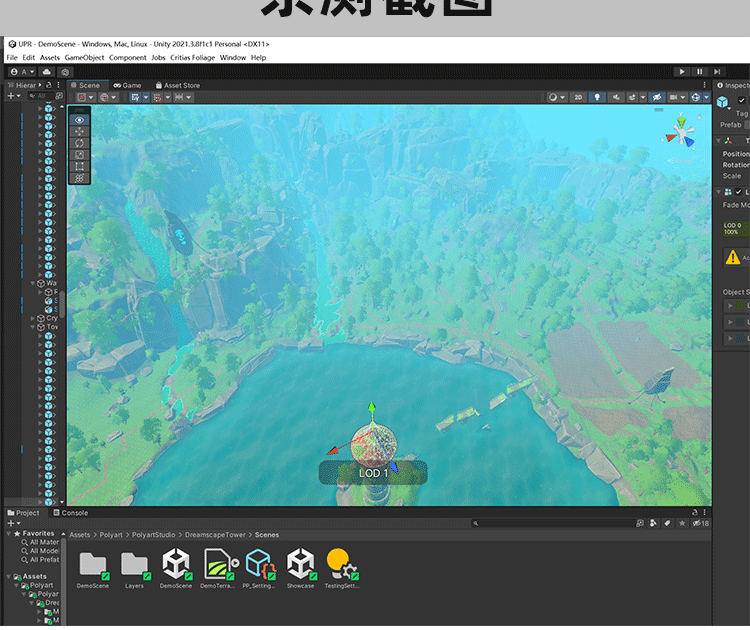
Task: Toggle scene audio button
Action: (616, 97)
